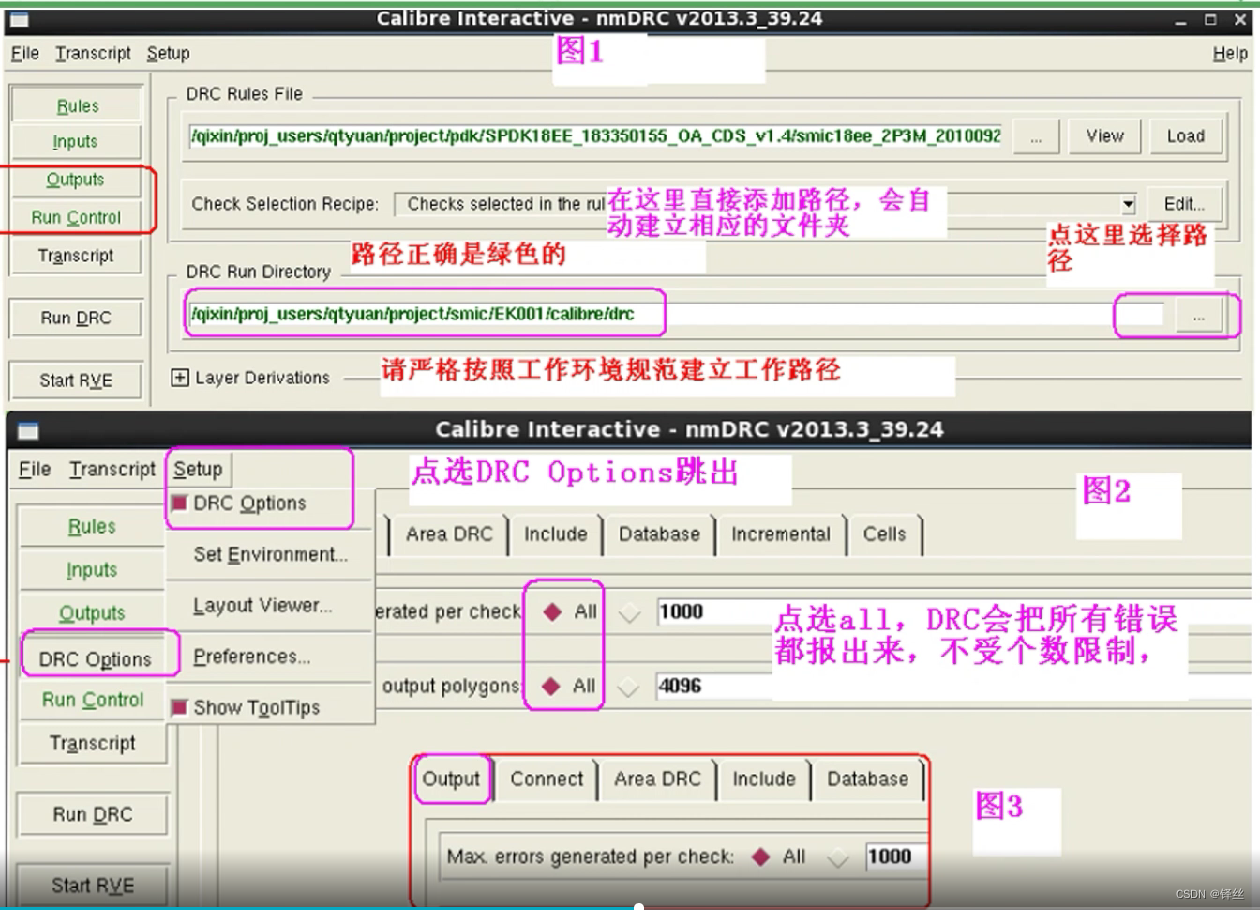Click Inputs button in 图2 window

pos(92,570)
